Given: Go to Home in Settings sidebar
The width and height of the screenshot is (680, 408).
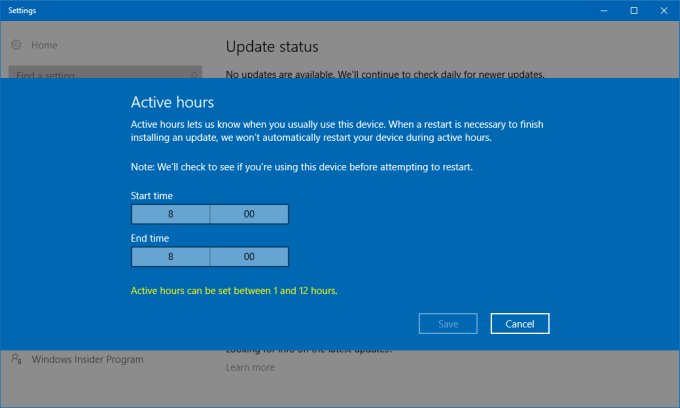Looking at the screenshot, I should click(x=44, y=45).
